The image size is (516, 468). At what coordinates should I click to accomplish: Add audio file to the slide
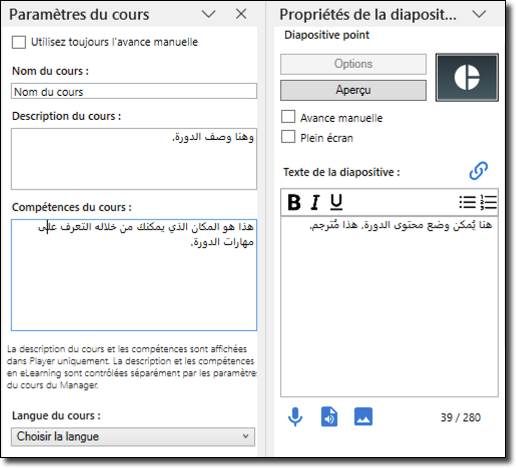pos(329,417)
